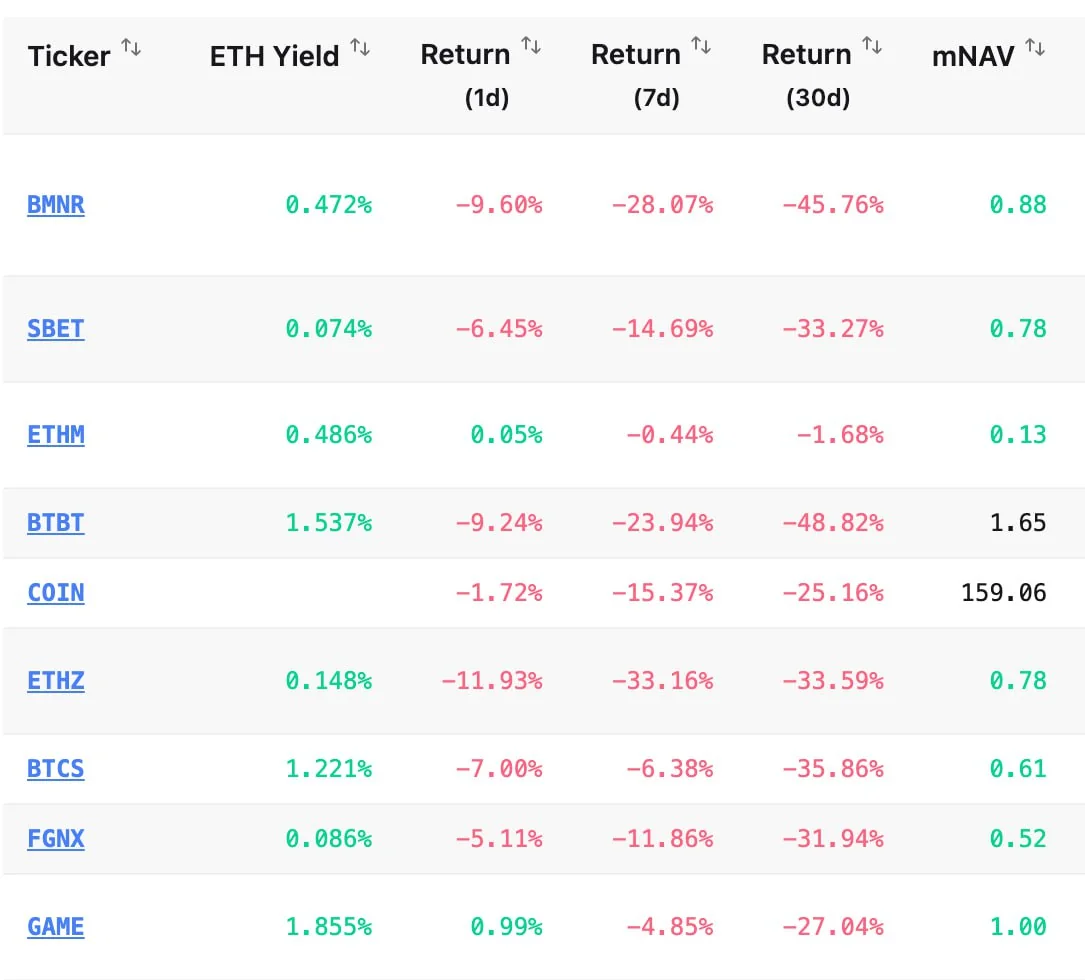Open the BTBT ticker page
Screen dimensions: 1085x980
pyautogui.click(x=56, y=523)
